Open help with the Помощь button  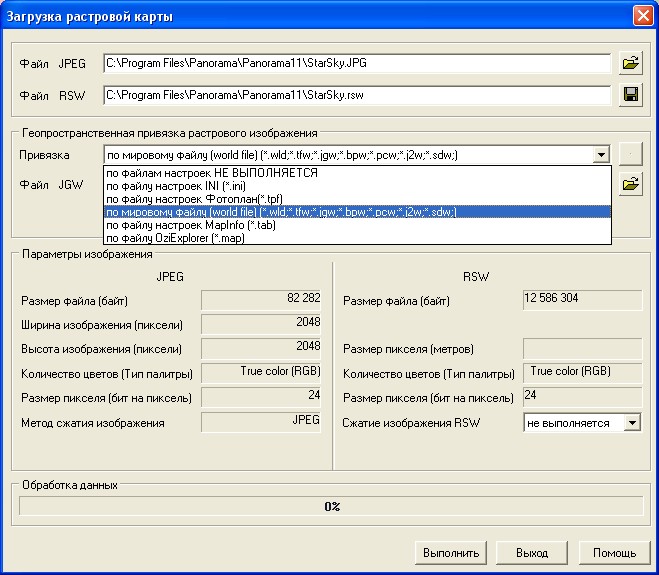pyautogui.click(x=614, y=552)
